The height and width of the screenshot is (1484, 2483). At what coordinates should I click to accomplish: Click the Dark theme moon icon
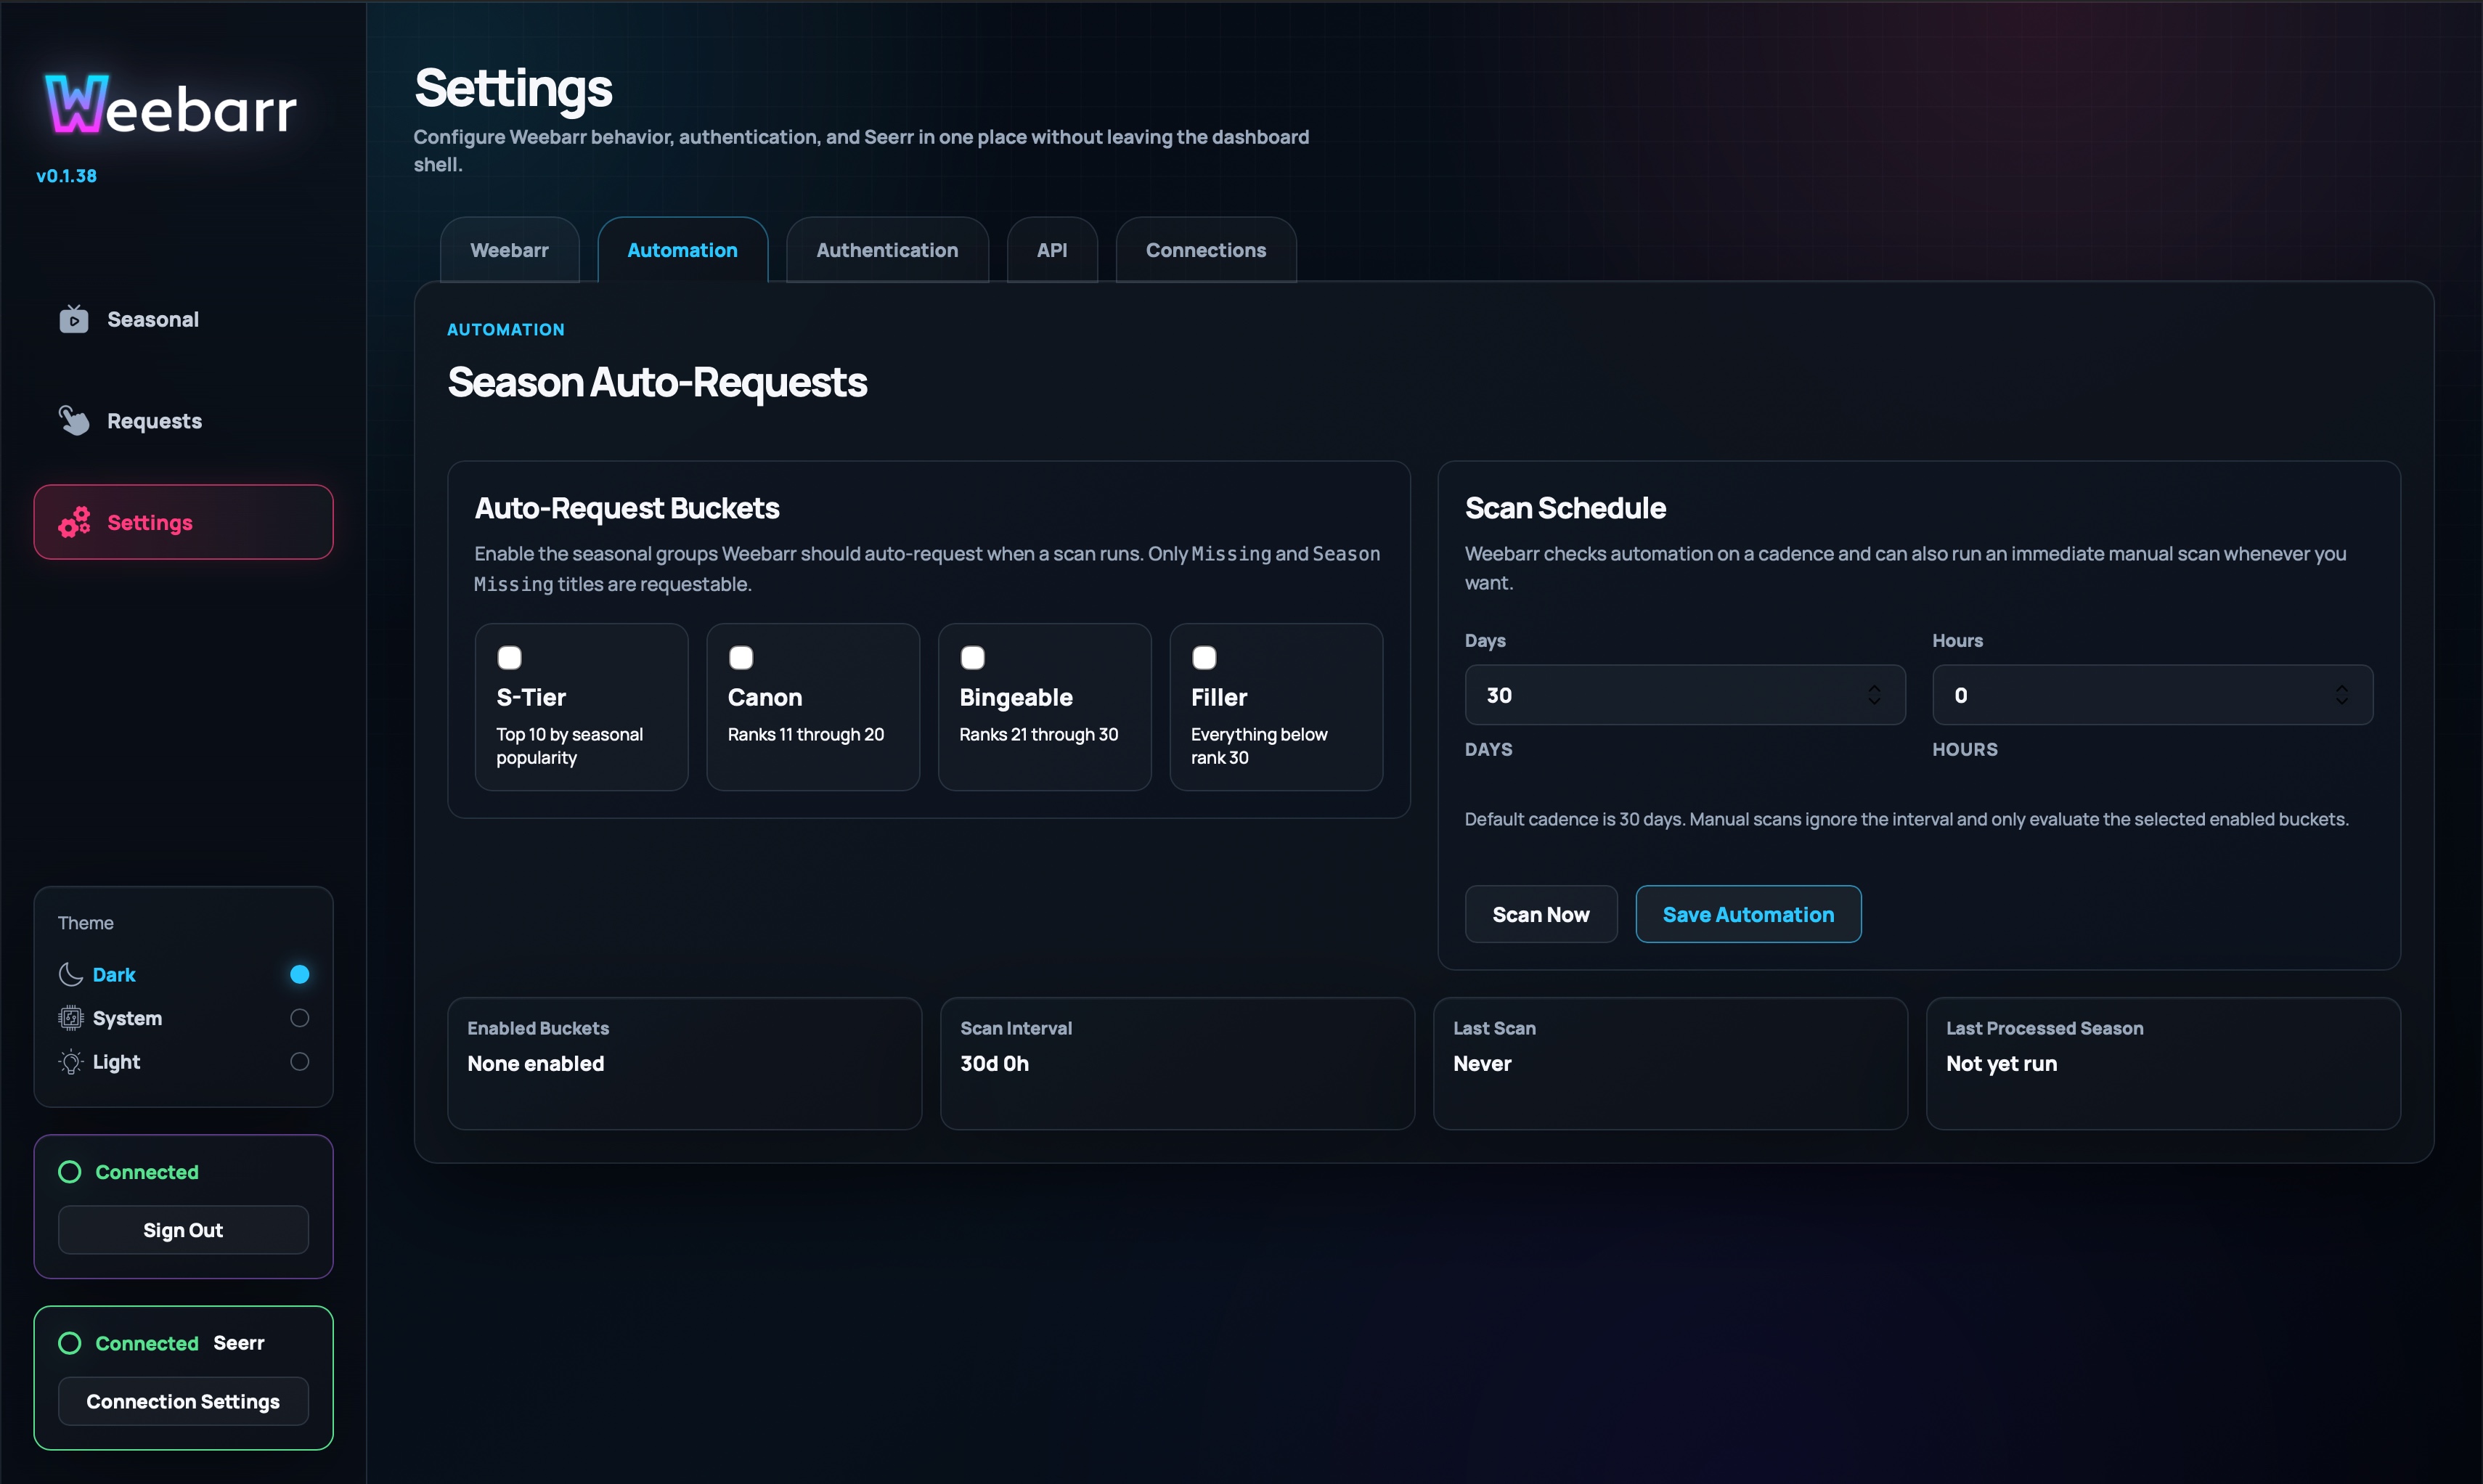tap(71, 974)
